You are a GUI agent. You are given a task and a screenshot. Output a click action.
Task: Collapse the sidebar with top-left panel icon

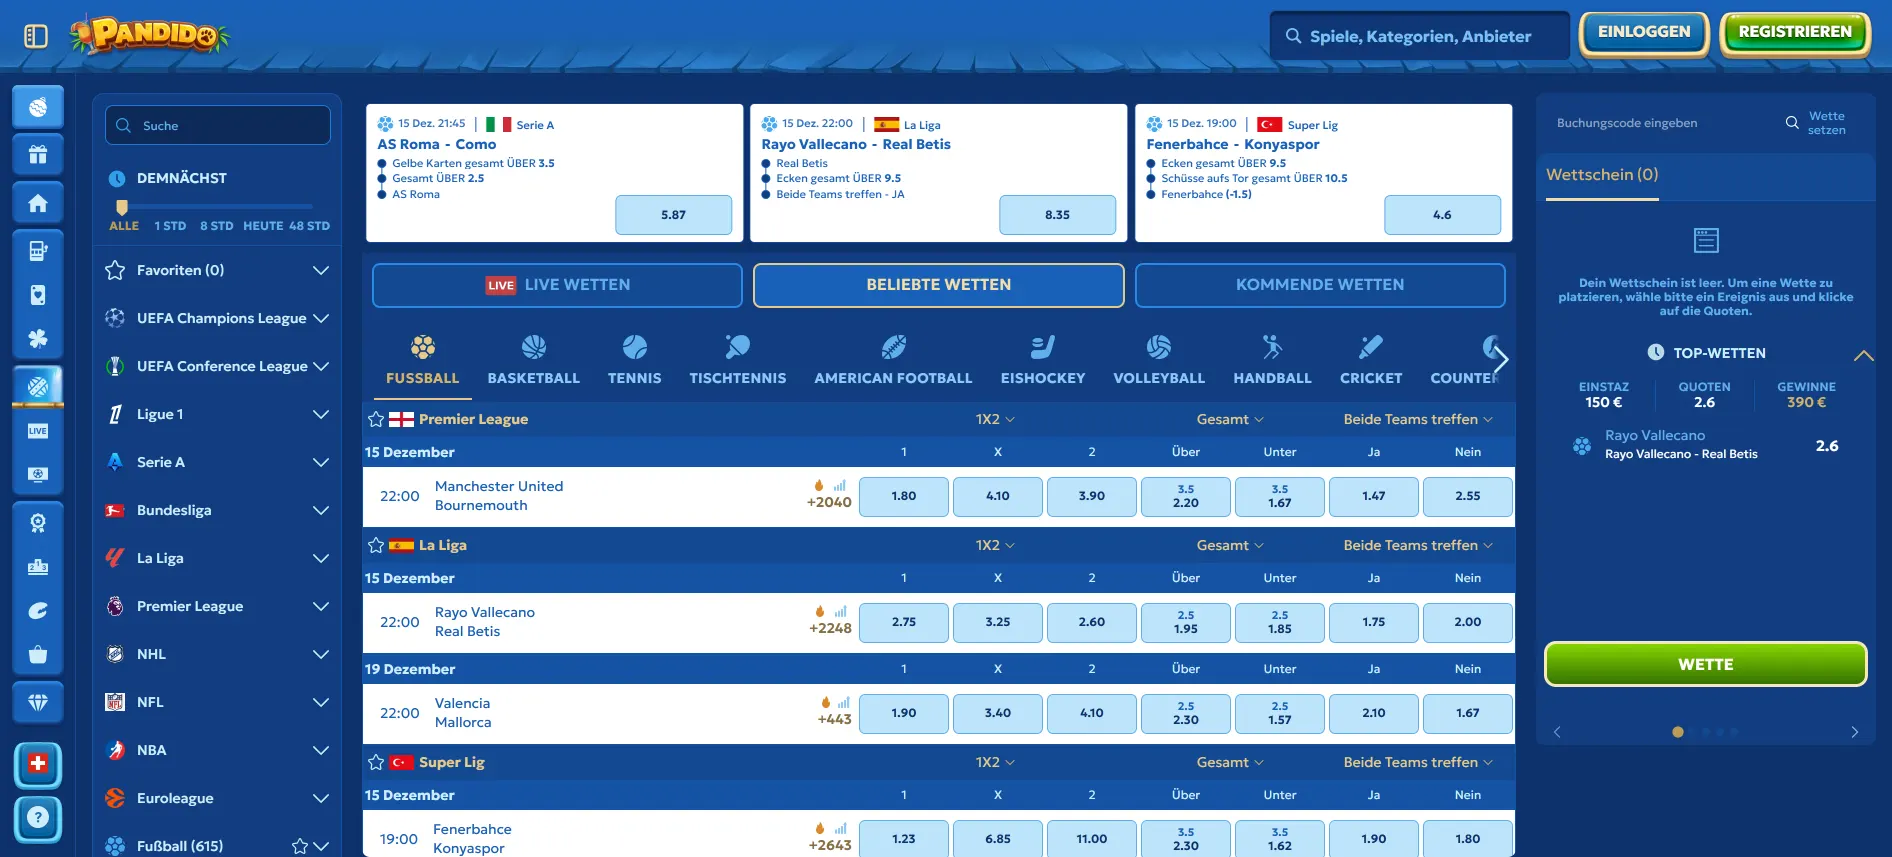coord(36,36)
